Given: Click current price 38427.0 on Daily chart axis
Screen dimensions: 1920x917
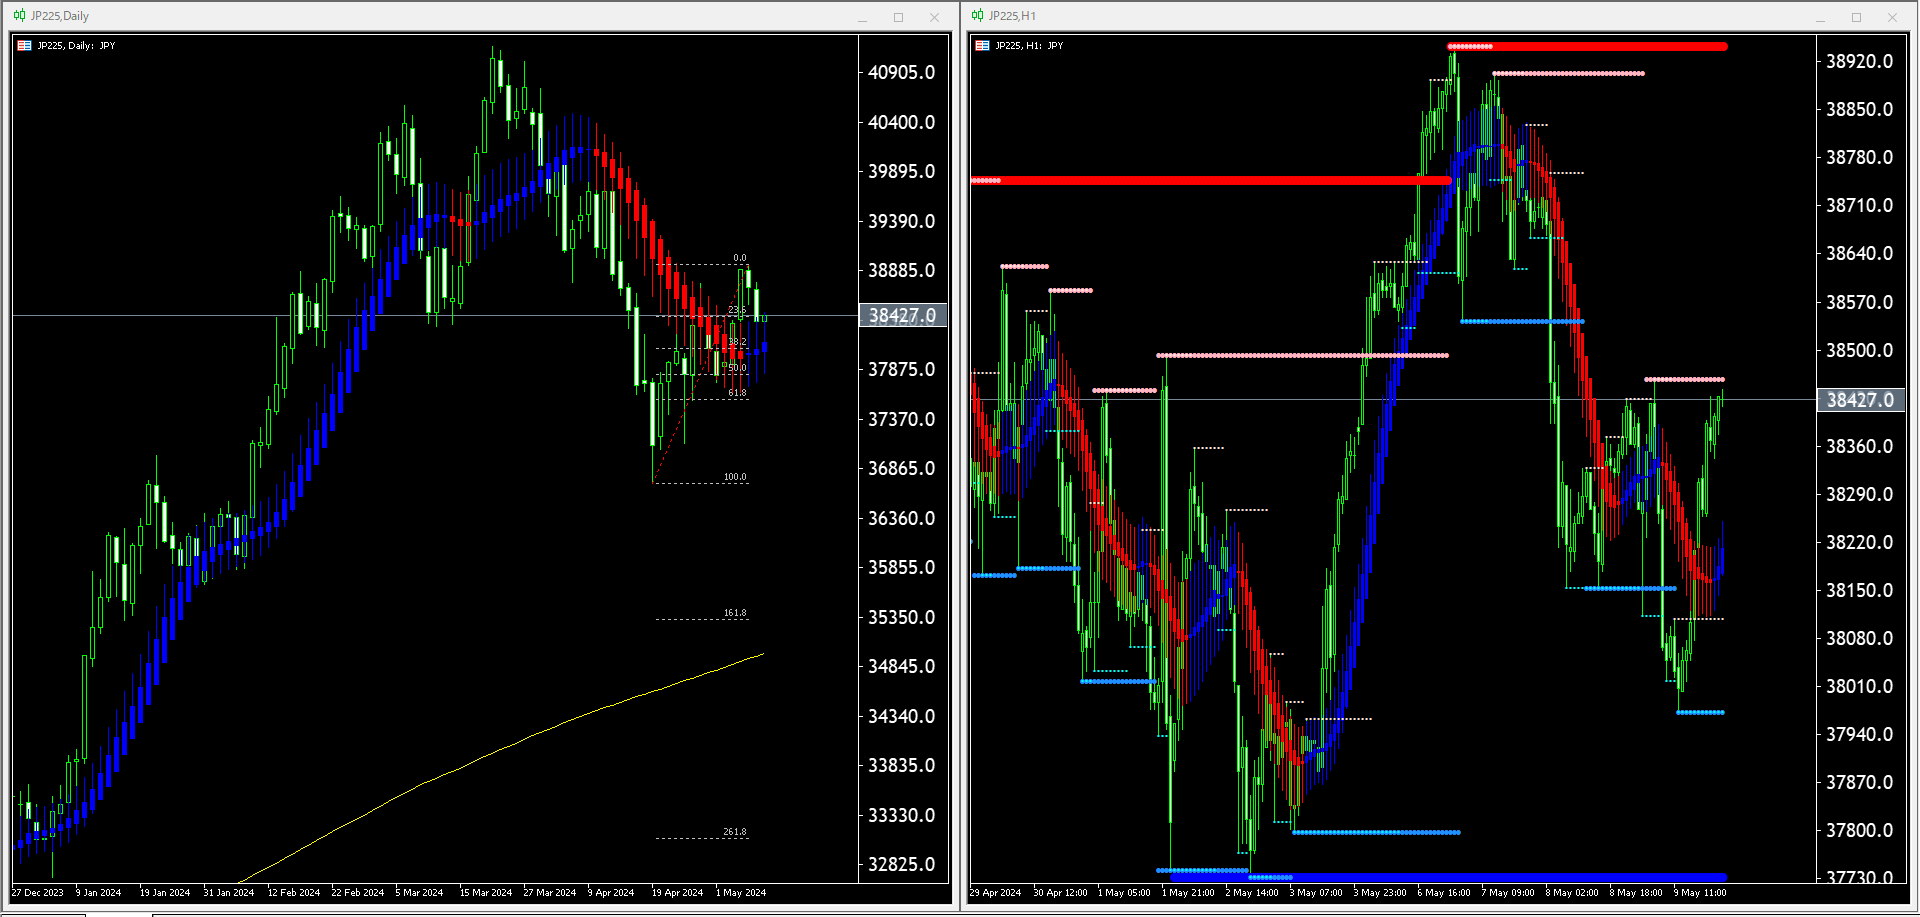Looking at the screenshot, I should point(902,316).
